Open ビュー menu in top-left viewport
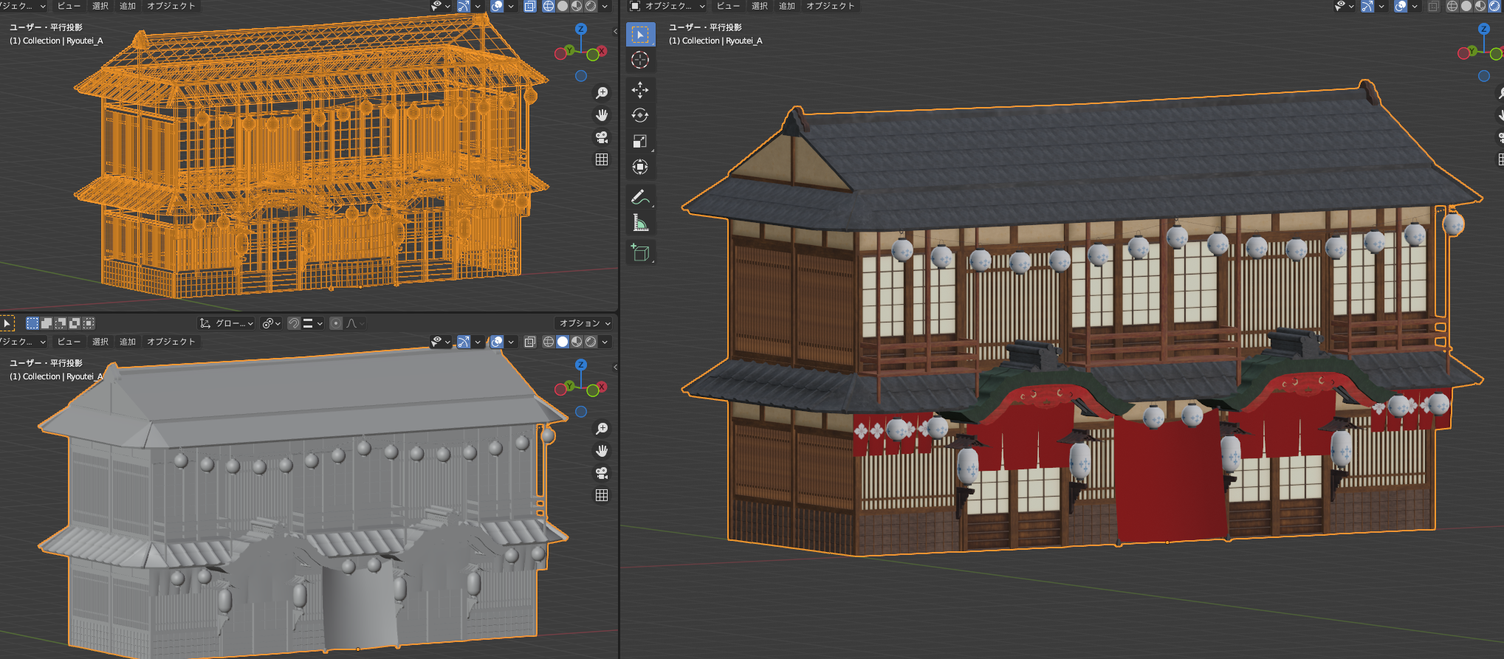Image resolution: width=1504 pixels, height=659 pixels. click(68, 6)
